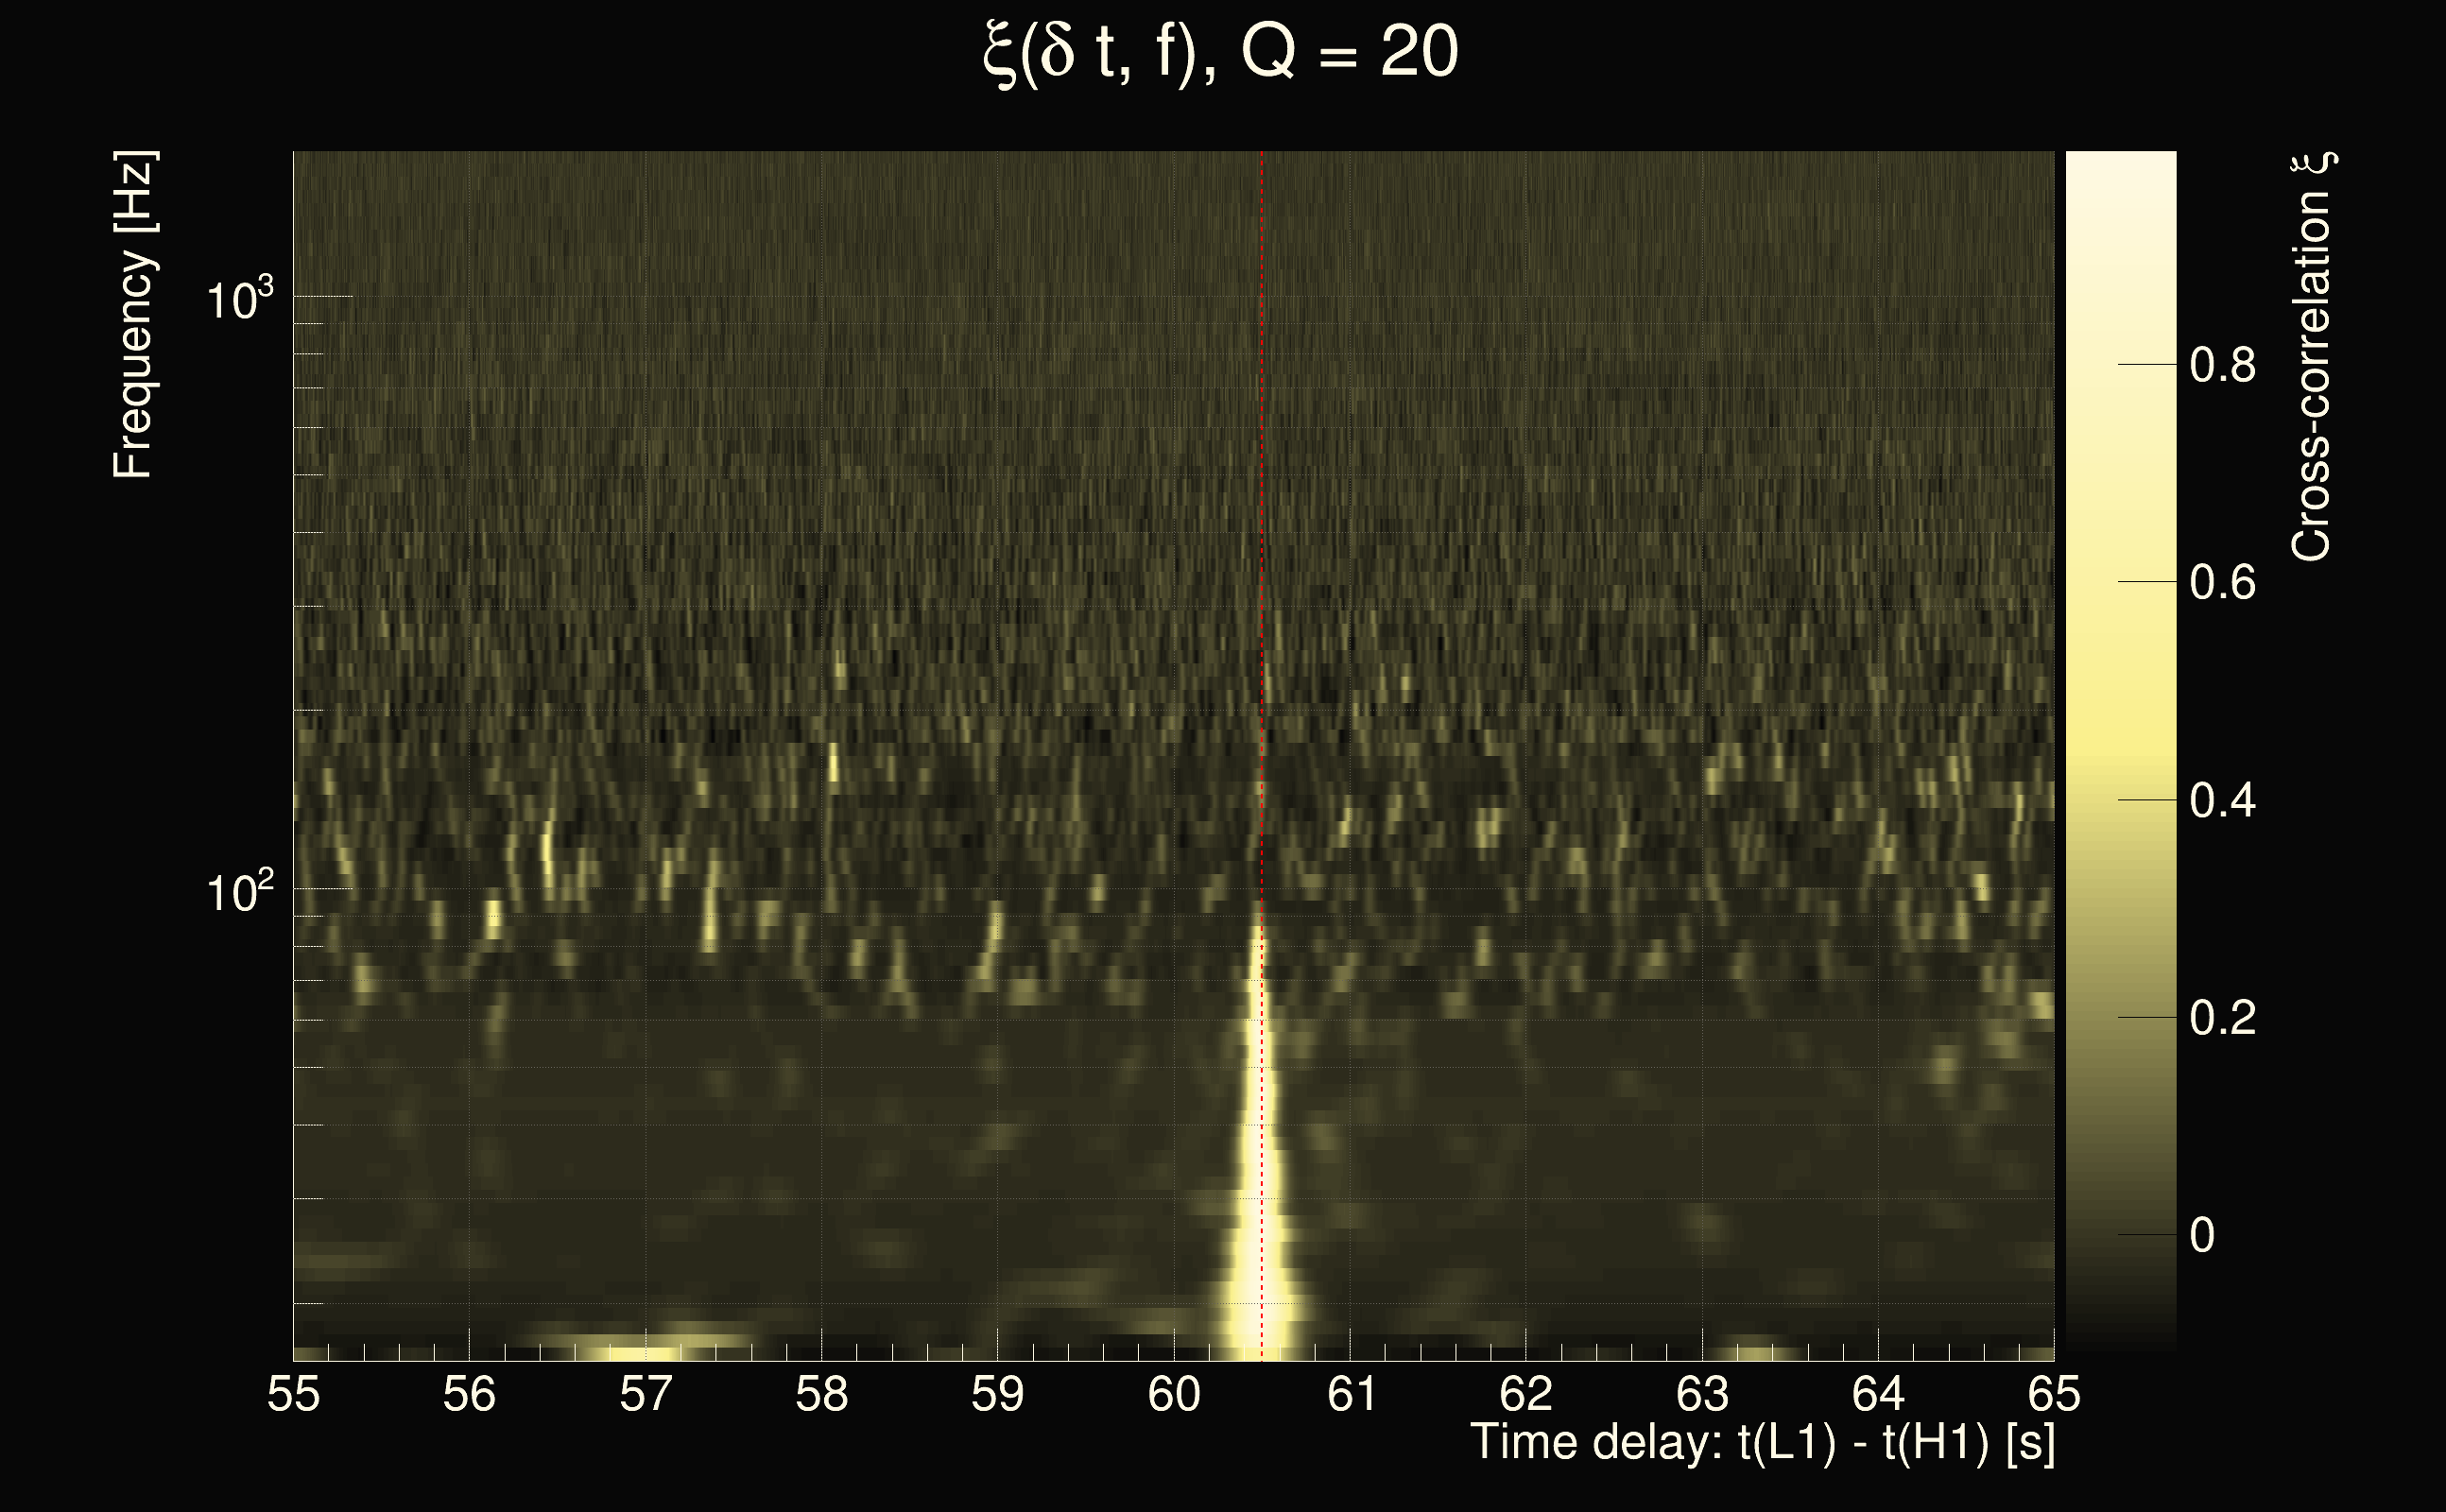Click the x-axis tick label 63
Viewport: 2446px width, 1512px height.
(1702, 1394)
